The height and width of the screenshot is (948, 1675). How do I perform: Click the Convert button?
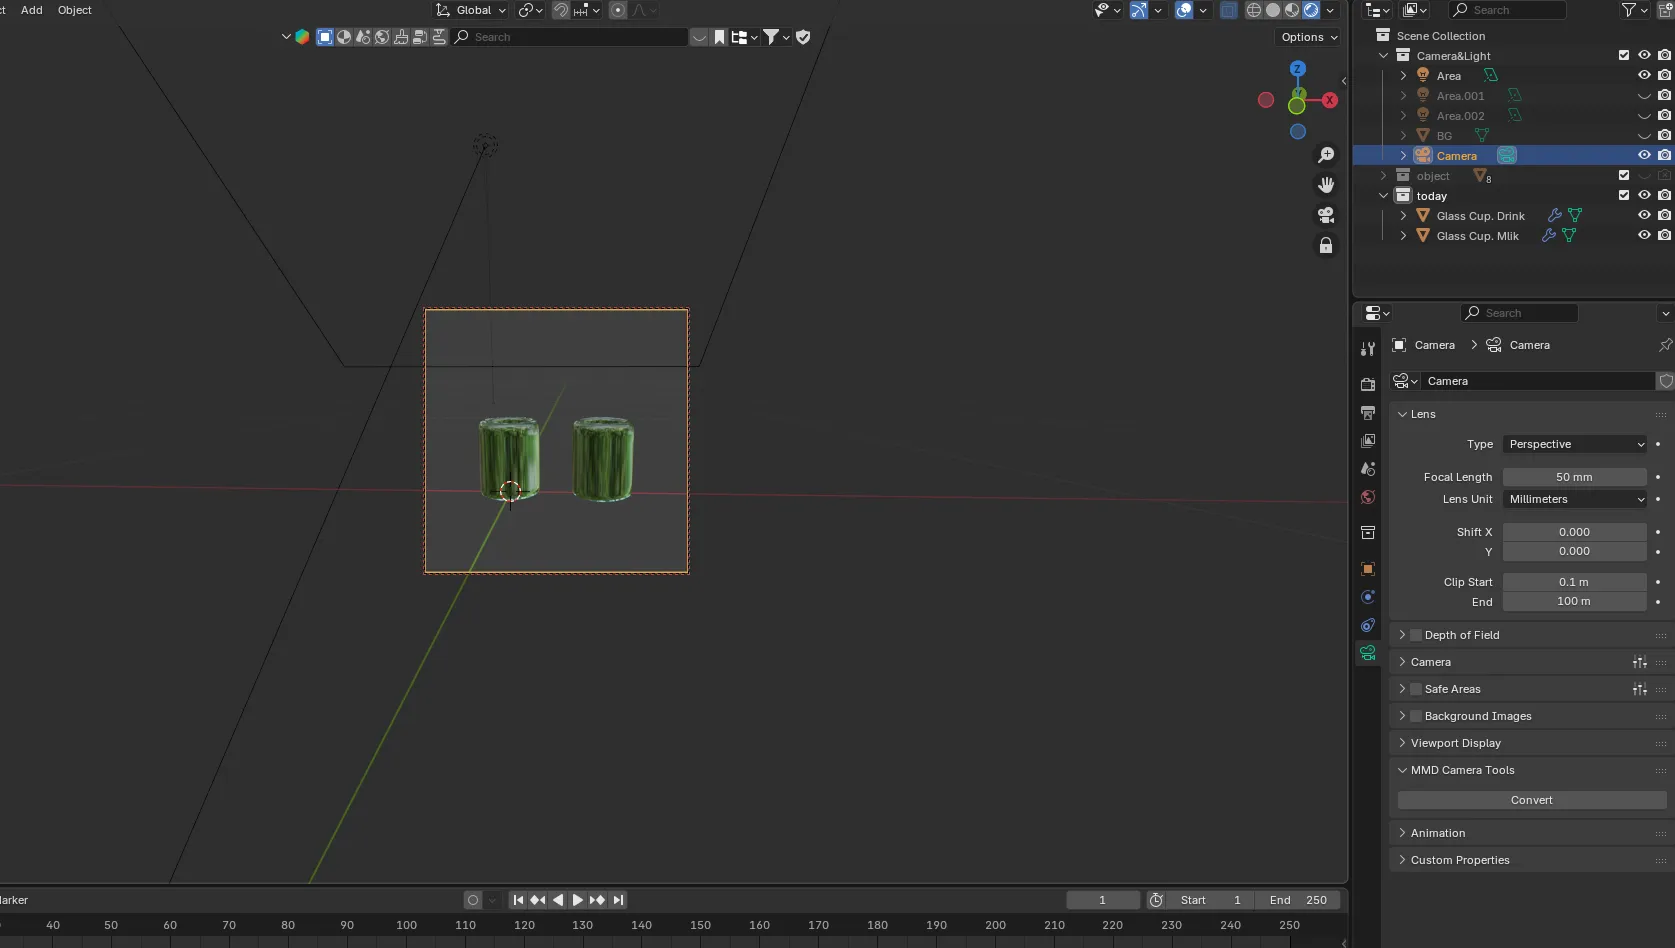tap(1531, 800)
